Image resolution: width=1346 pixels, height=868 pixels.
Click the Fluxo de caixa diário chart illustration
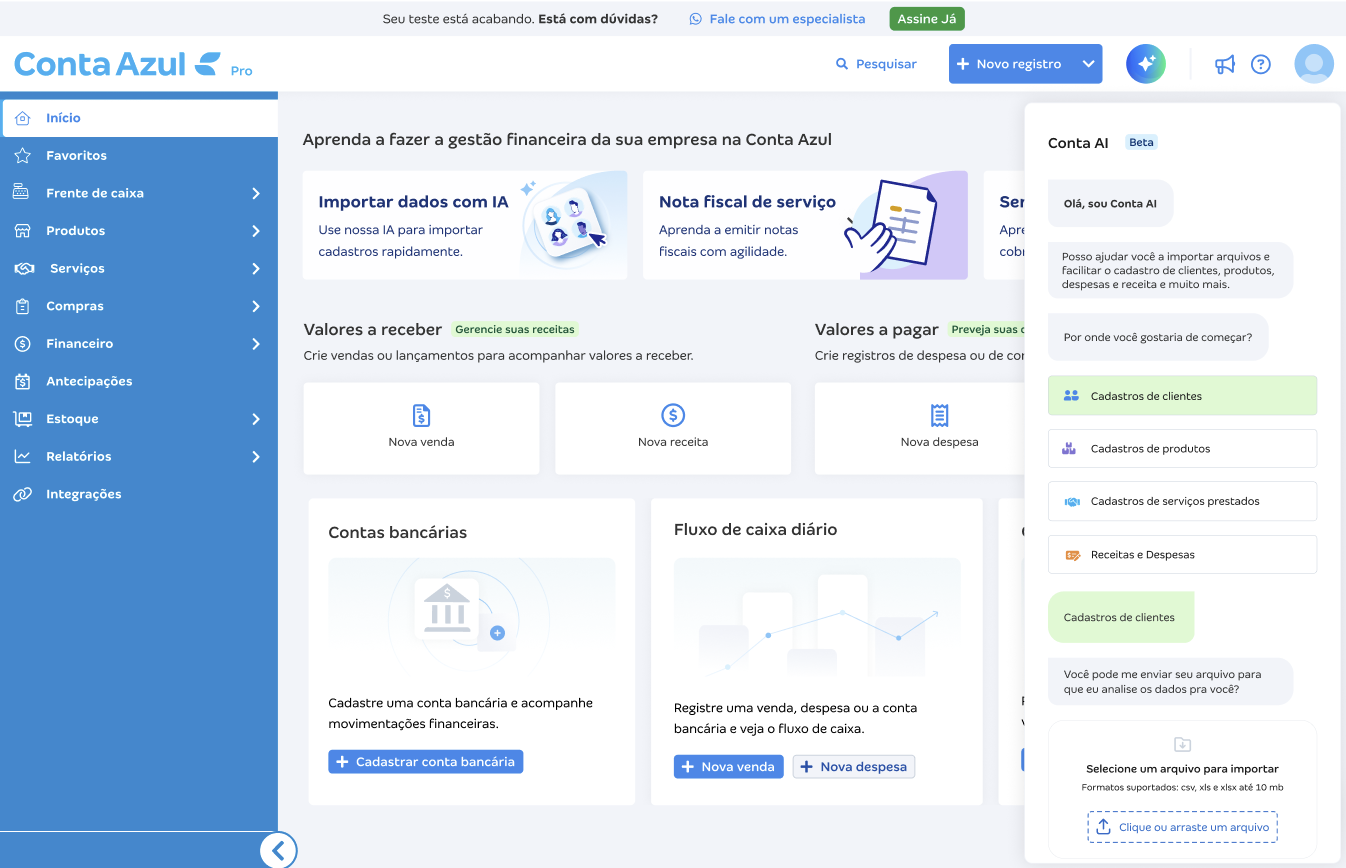[817, 618]
